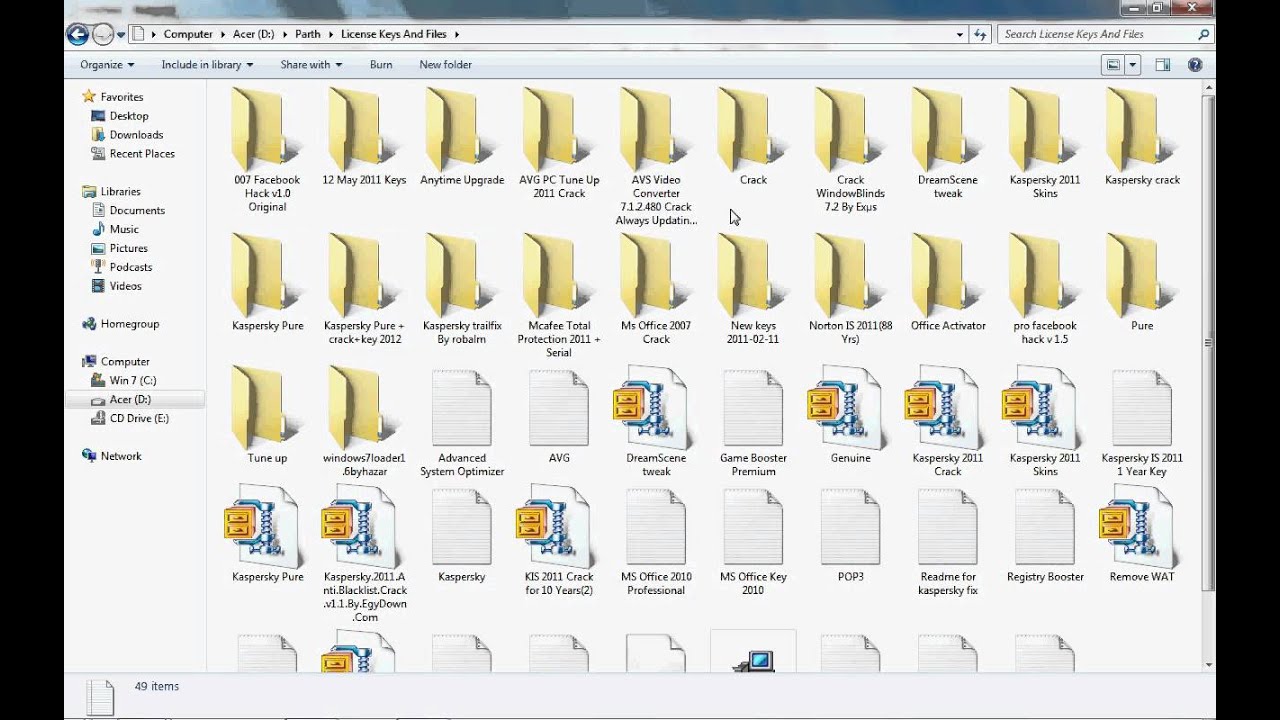Select the AVG PC Tune Up 2011 Crack folder
The height and width of the screenshot is (720, 1280).
(x=559, y=142)
